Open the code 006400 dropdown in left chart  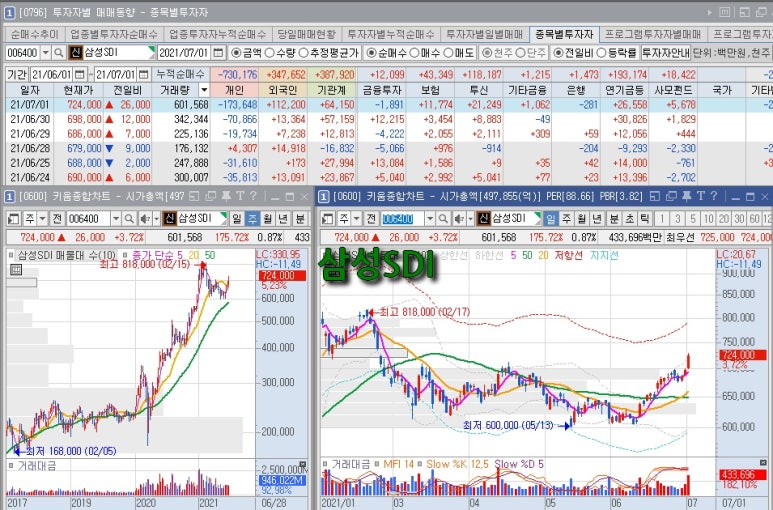[x=116, y=218]
